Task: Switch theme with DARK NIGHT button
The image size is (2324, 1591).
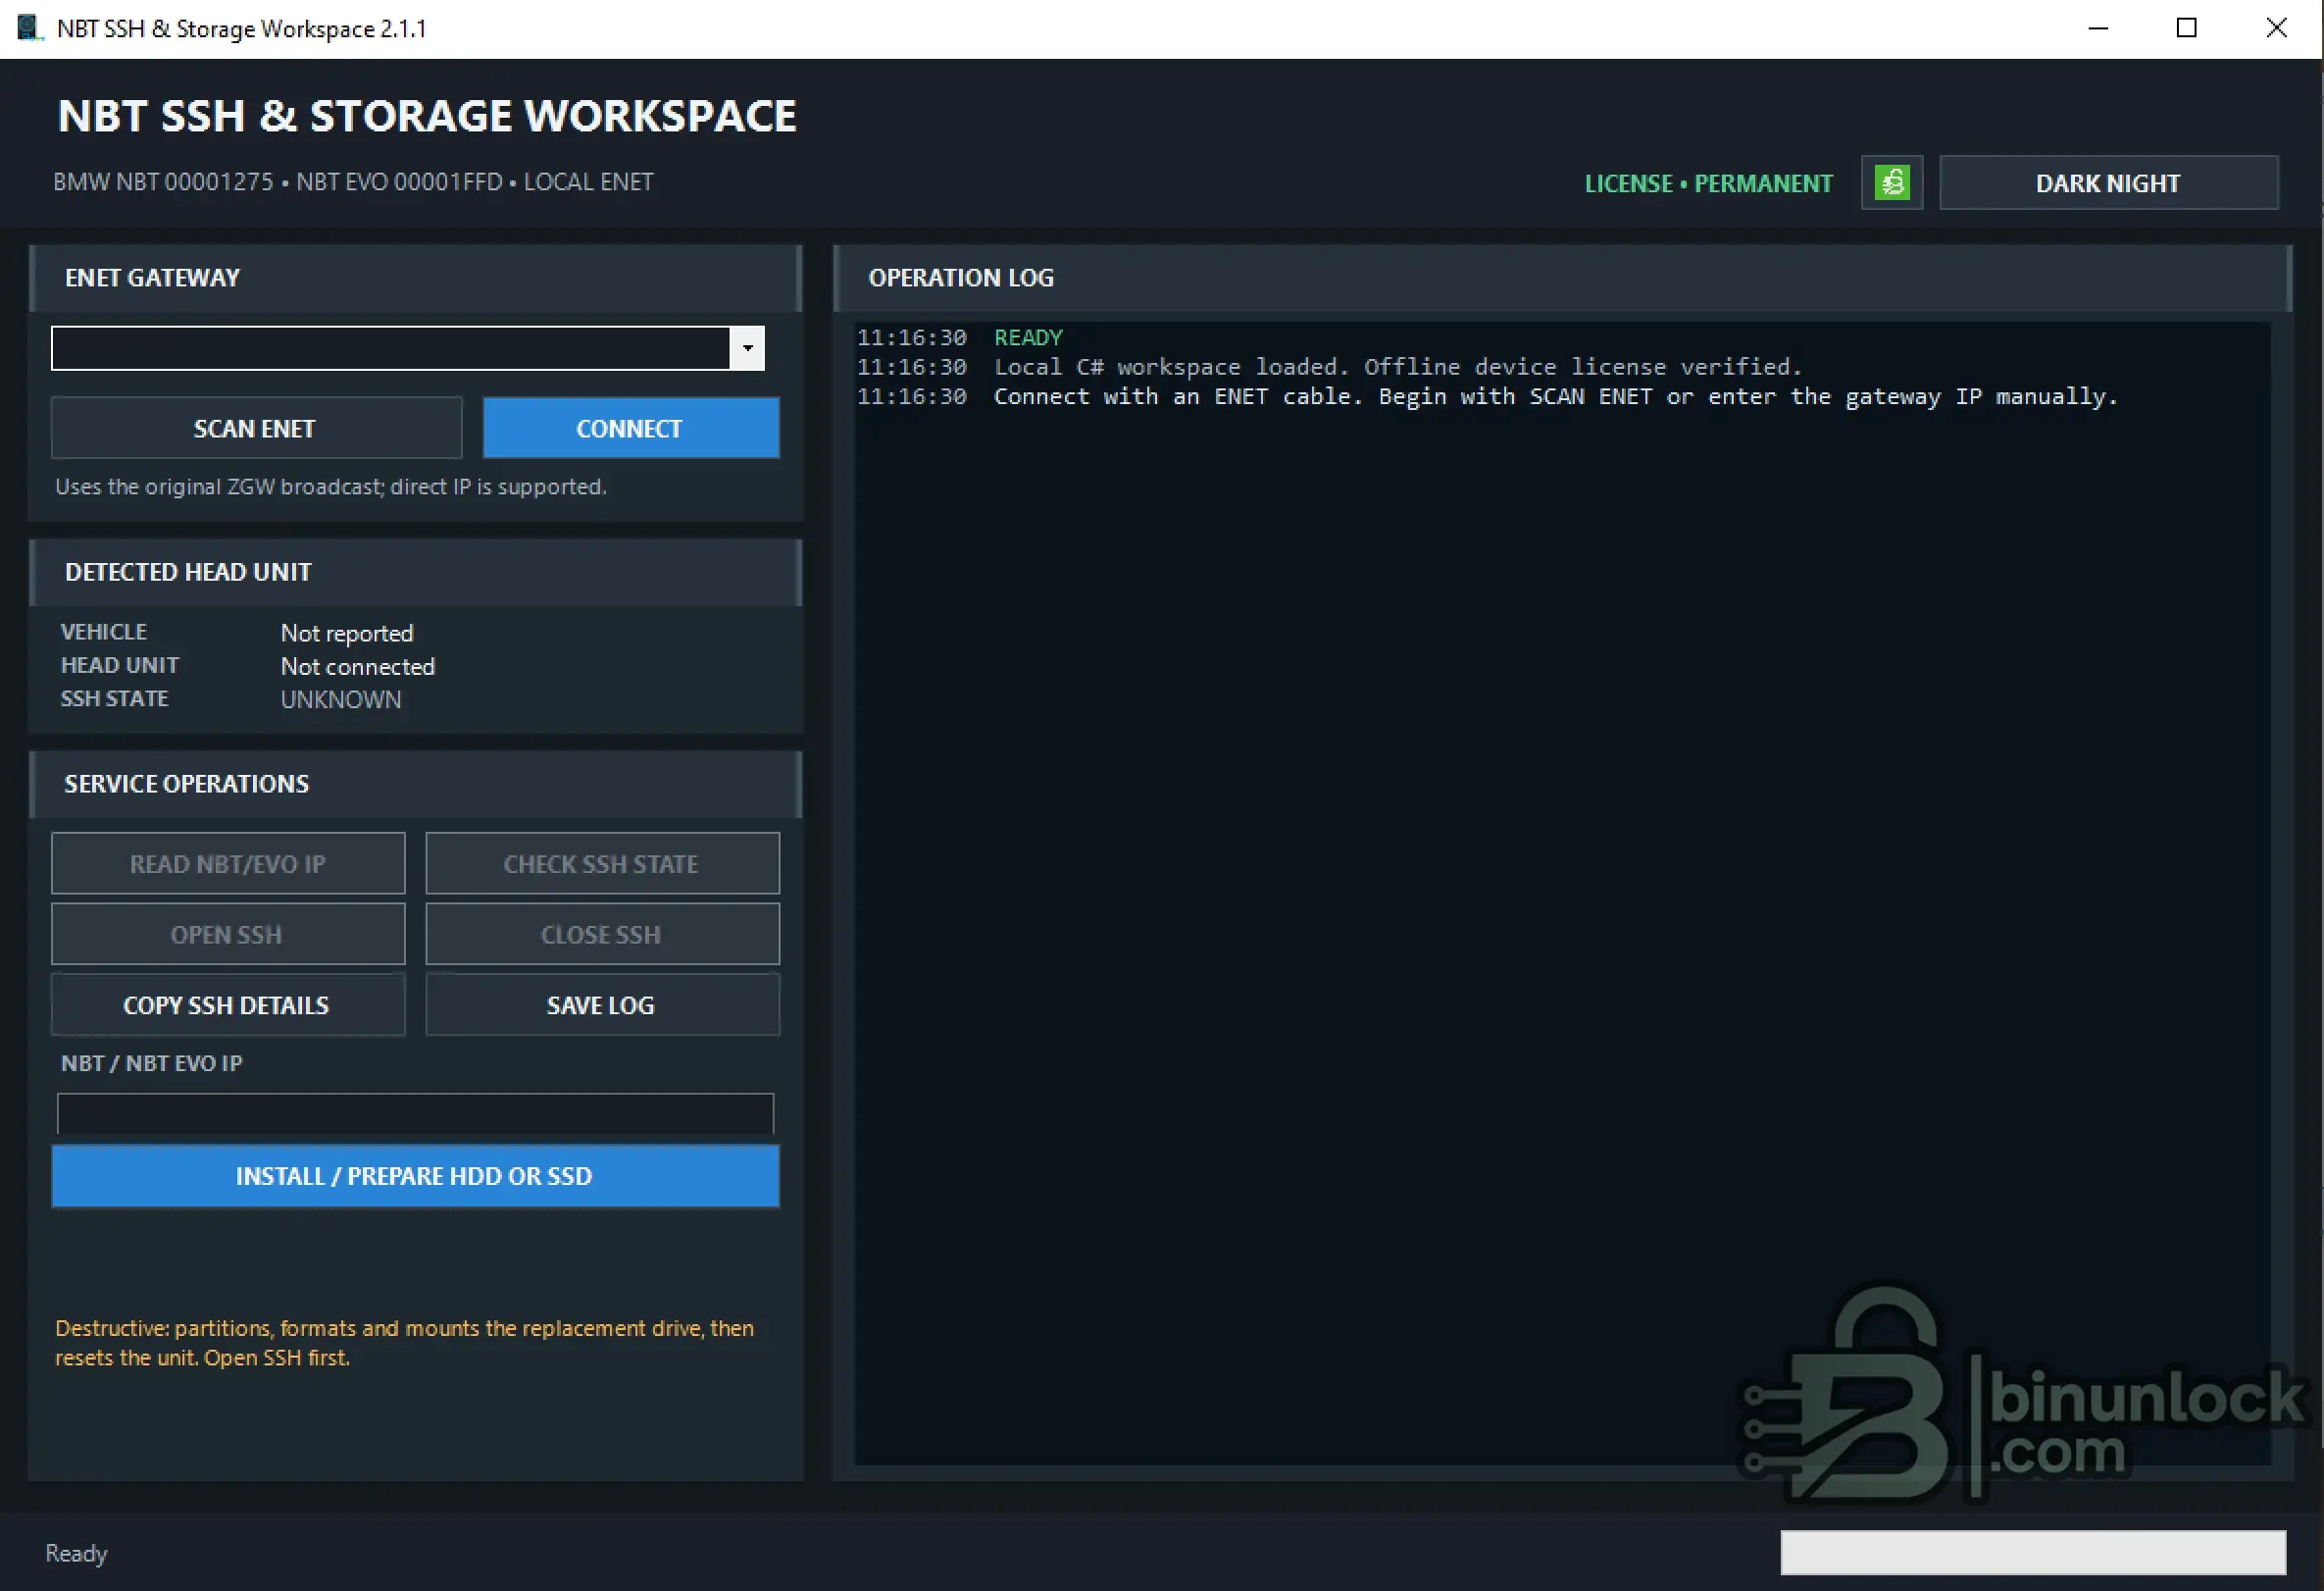Action: (2108, 183)
